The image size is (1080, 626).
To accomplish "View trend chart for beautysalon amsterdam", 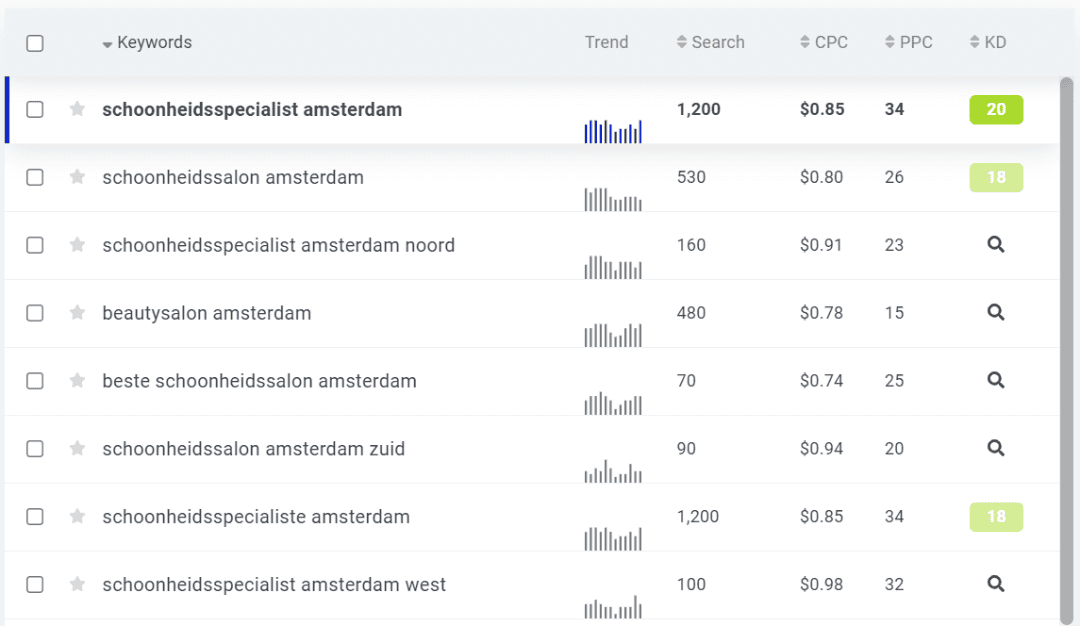I will [613, 335].
